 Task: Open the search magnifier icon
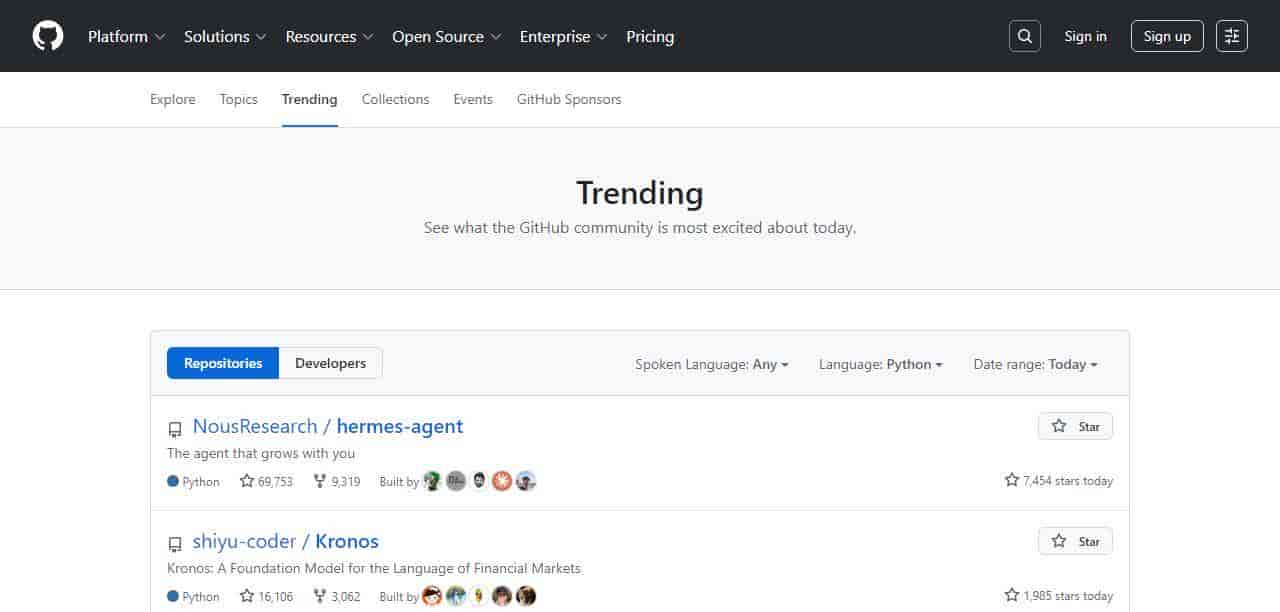click(x=1024, y=36)
